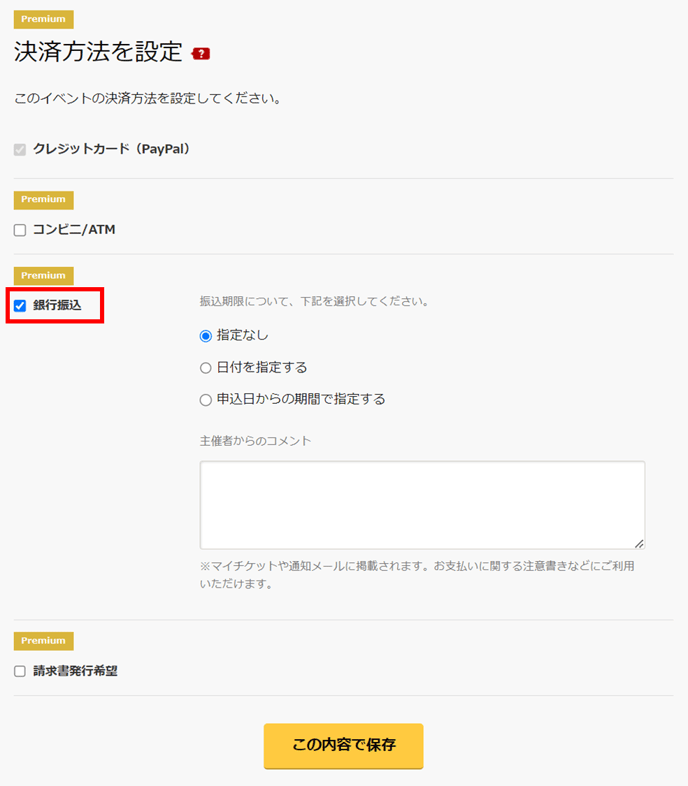Viewport: 688px width, 786px height.
Task: Click the クレジットカード (PayPal) label text
Action: (111, 149)
